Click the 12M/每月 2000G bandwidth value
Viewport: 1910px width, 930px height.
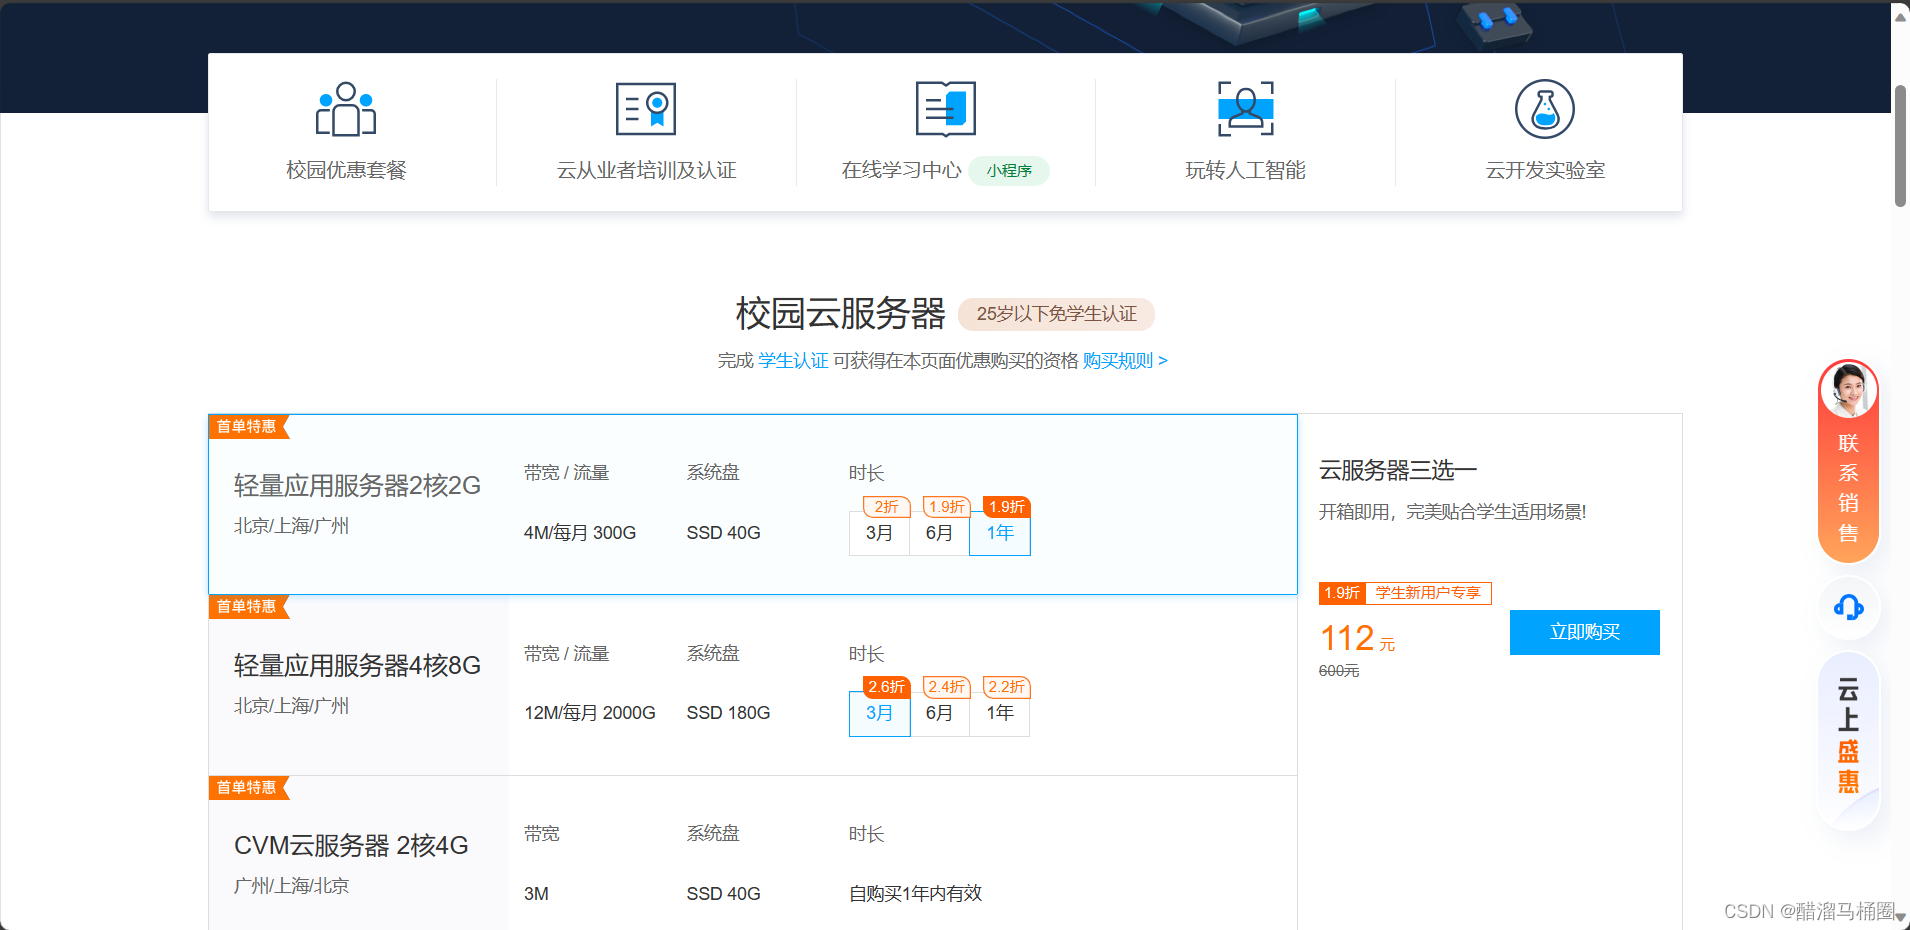[x=590, y=713]
